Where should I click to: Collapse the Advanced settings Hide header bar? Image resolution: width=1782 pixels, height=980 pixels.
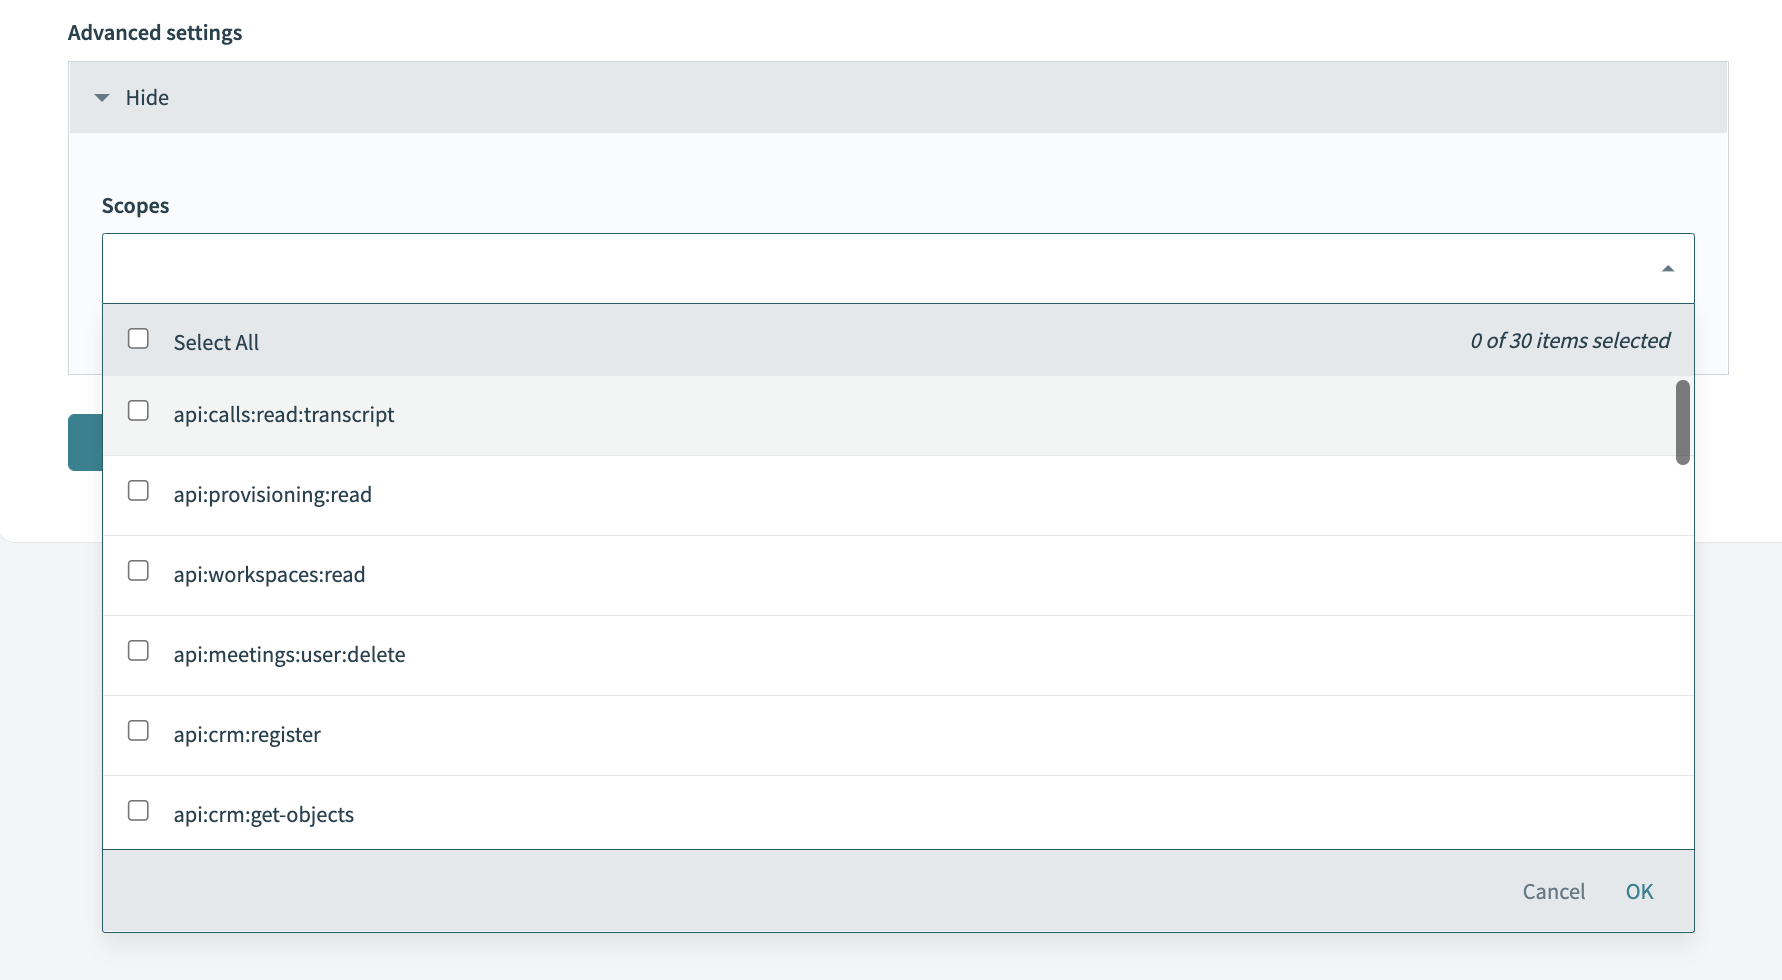pos(897,98)
